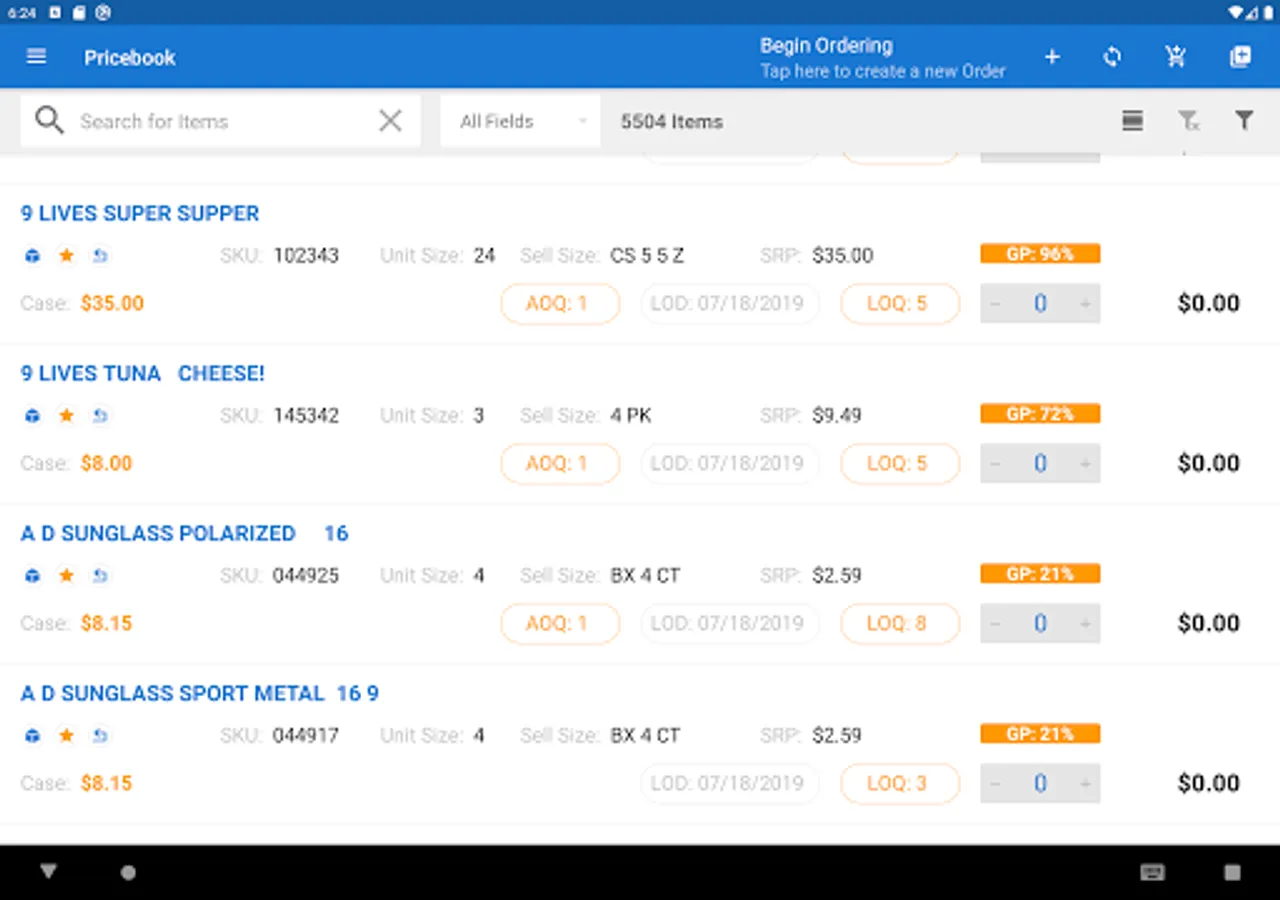Toggle favorite star for A D SUNGLASS SPORT METAL
Viewport: 1280px width, 900px height.
point(66,736)
